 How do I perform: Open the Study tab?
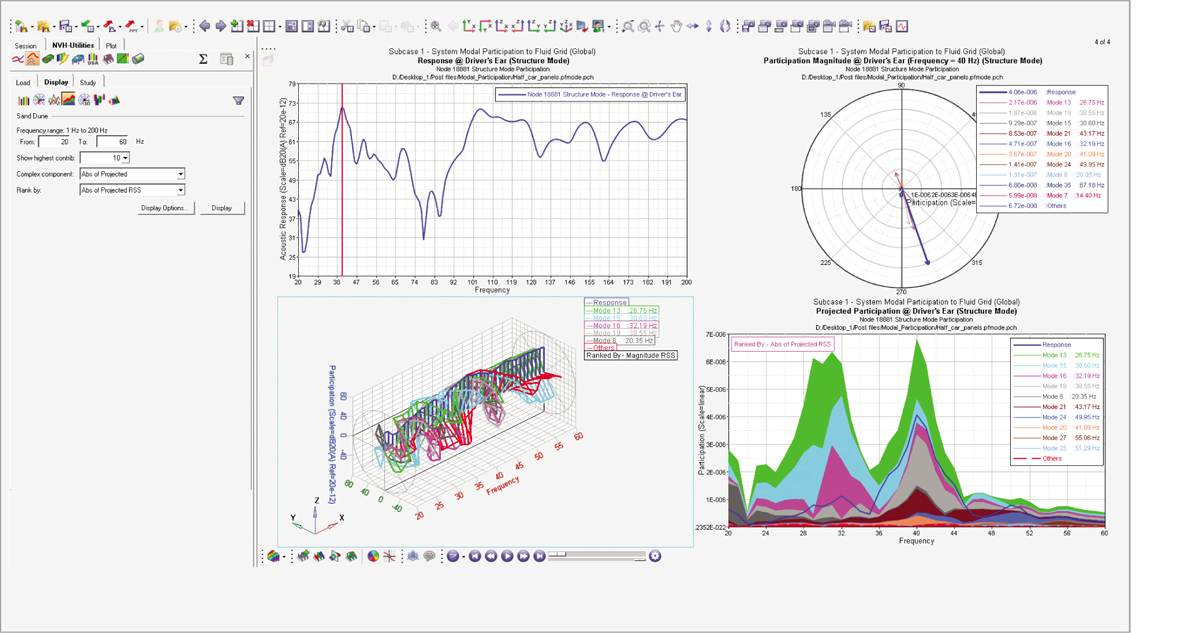[x=88, y=82]
